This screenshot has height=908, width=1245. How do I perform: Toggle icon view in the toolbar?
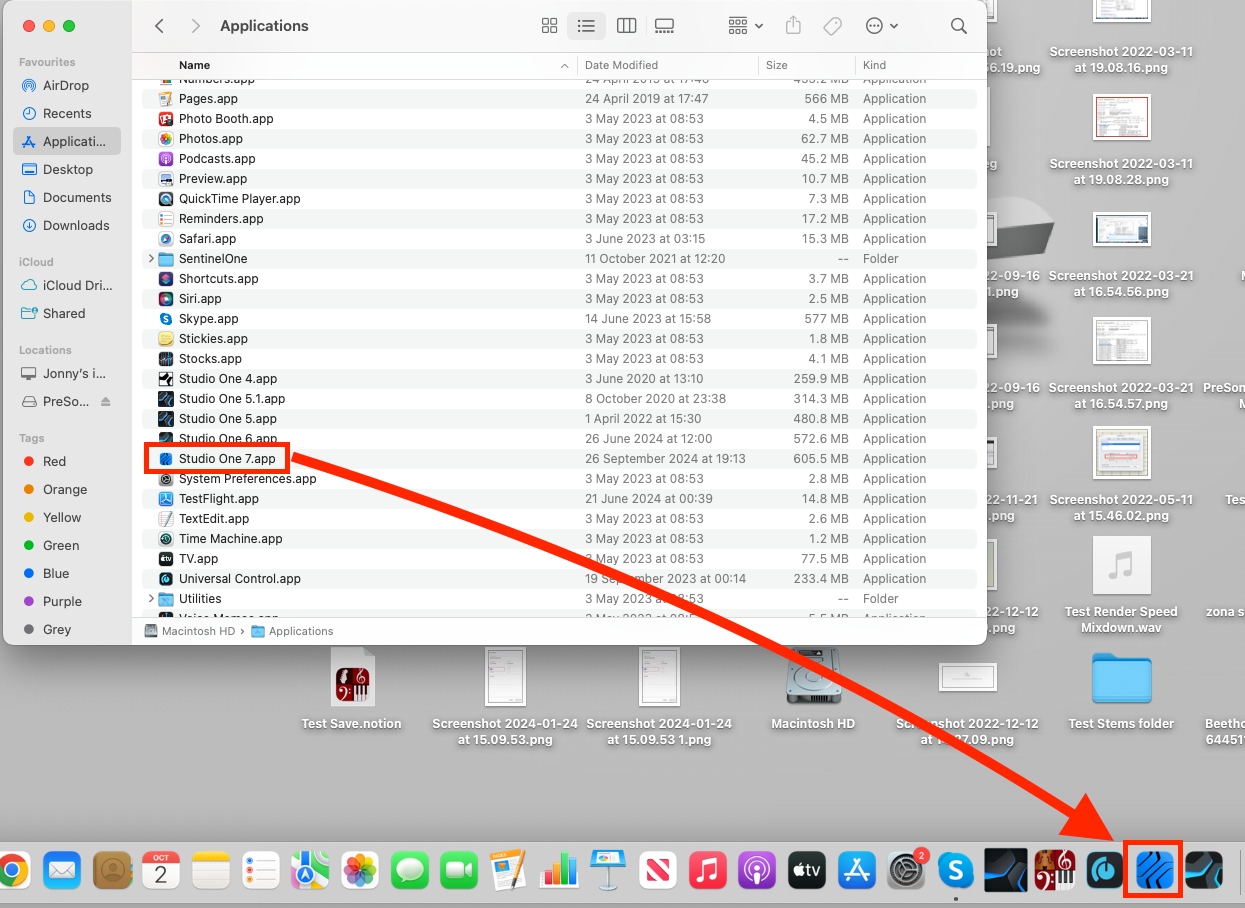[549, 26]
